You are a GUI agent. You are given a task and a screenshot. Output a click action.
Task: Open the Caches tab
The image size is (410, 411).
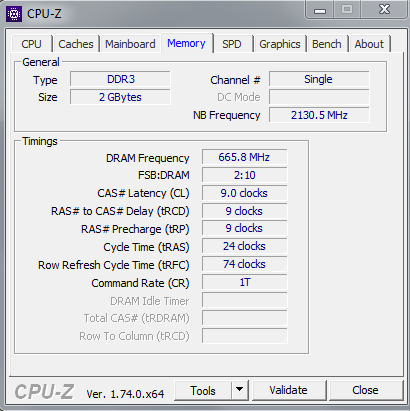pyautogui.click(x=76, y=44)
